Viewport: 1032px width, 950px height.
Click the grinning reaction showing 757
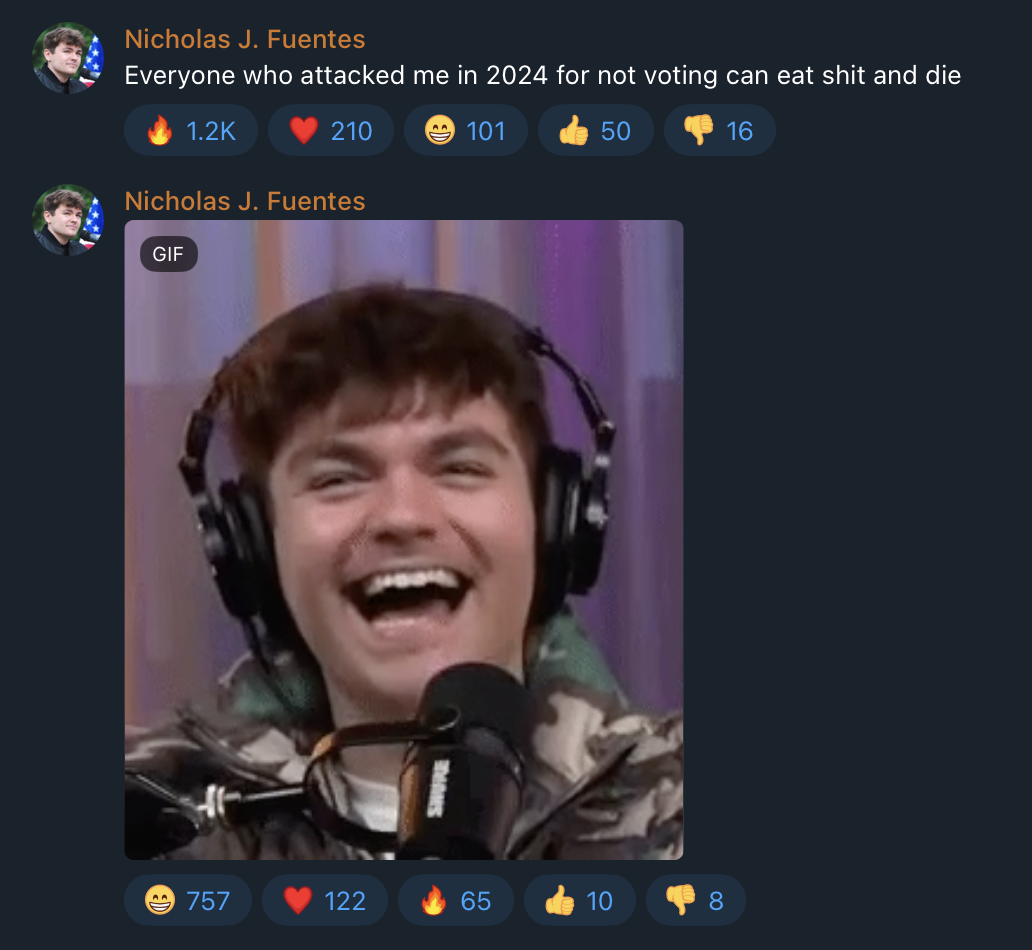(188, 900)
